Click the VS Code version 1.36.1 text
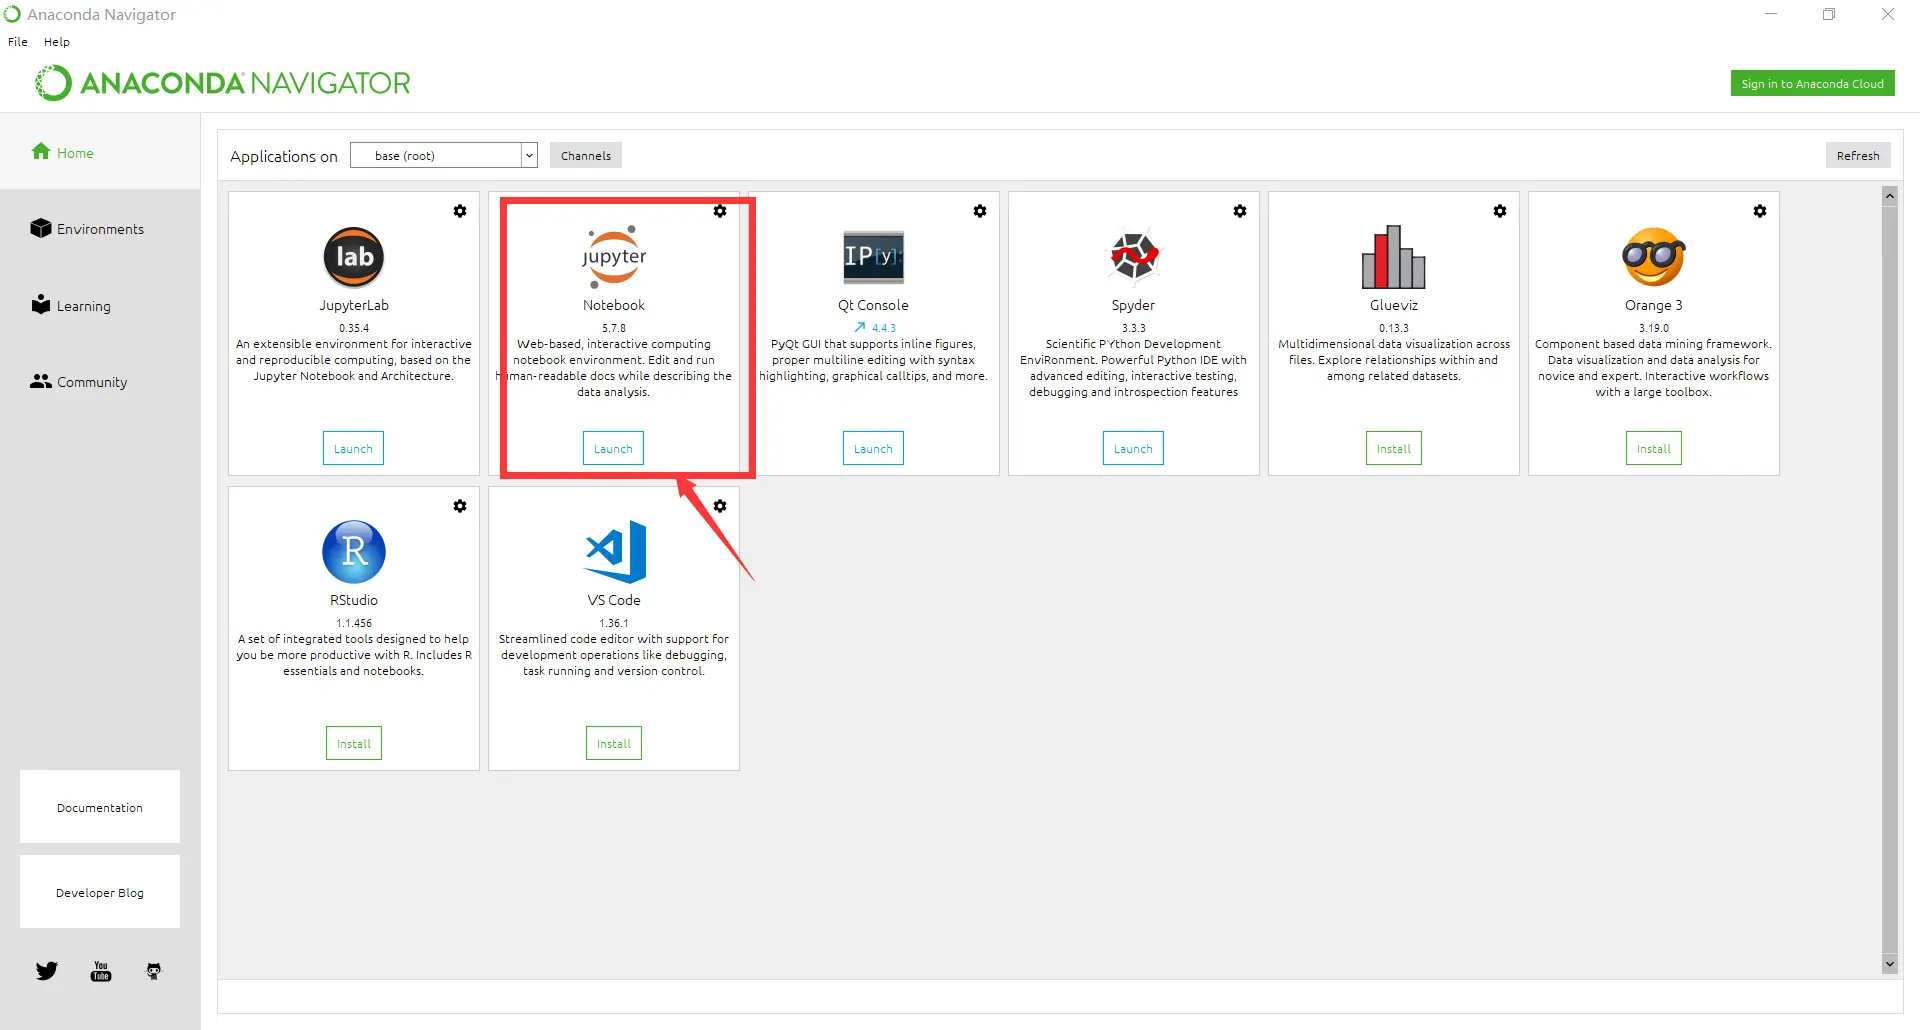This screenshot has width=1920, height=1030. (614, 623)
